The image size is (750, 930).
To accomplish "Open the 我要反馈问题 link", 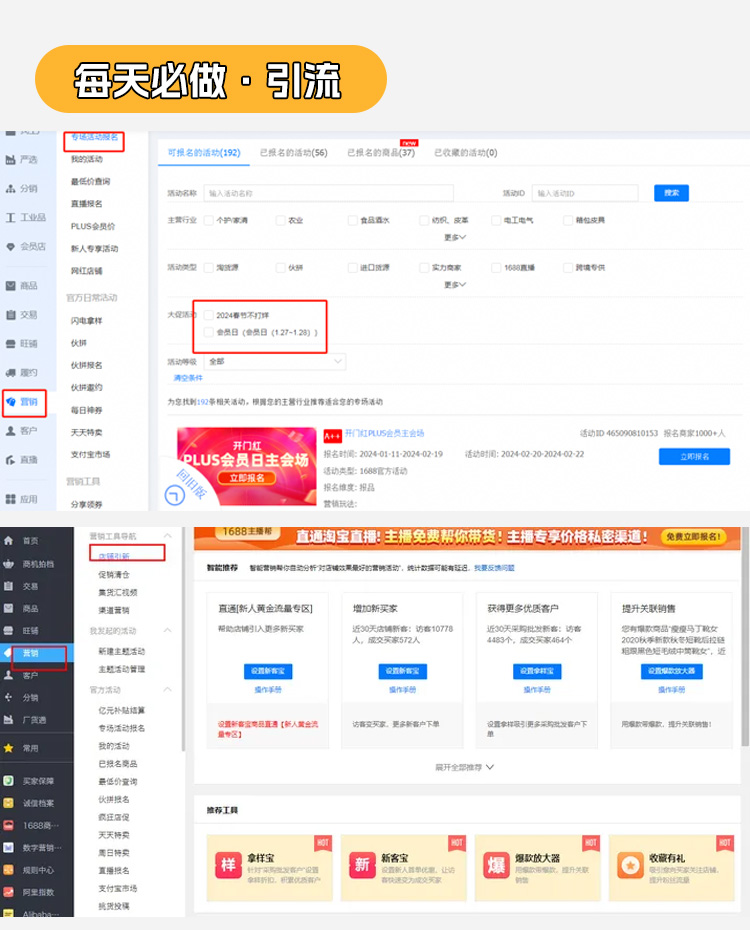I will point(494,568).
